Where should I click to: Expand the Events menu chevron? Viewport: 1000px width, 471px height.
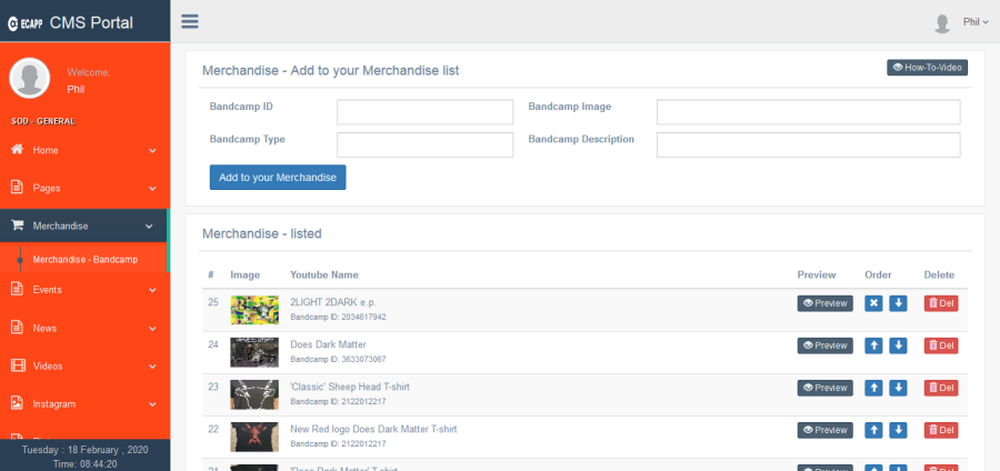(152, 291)
